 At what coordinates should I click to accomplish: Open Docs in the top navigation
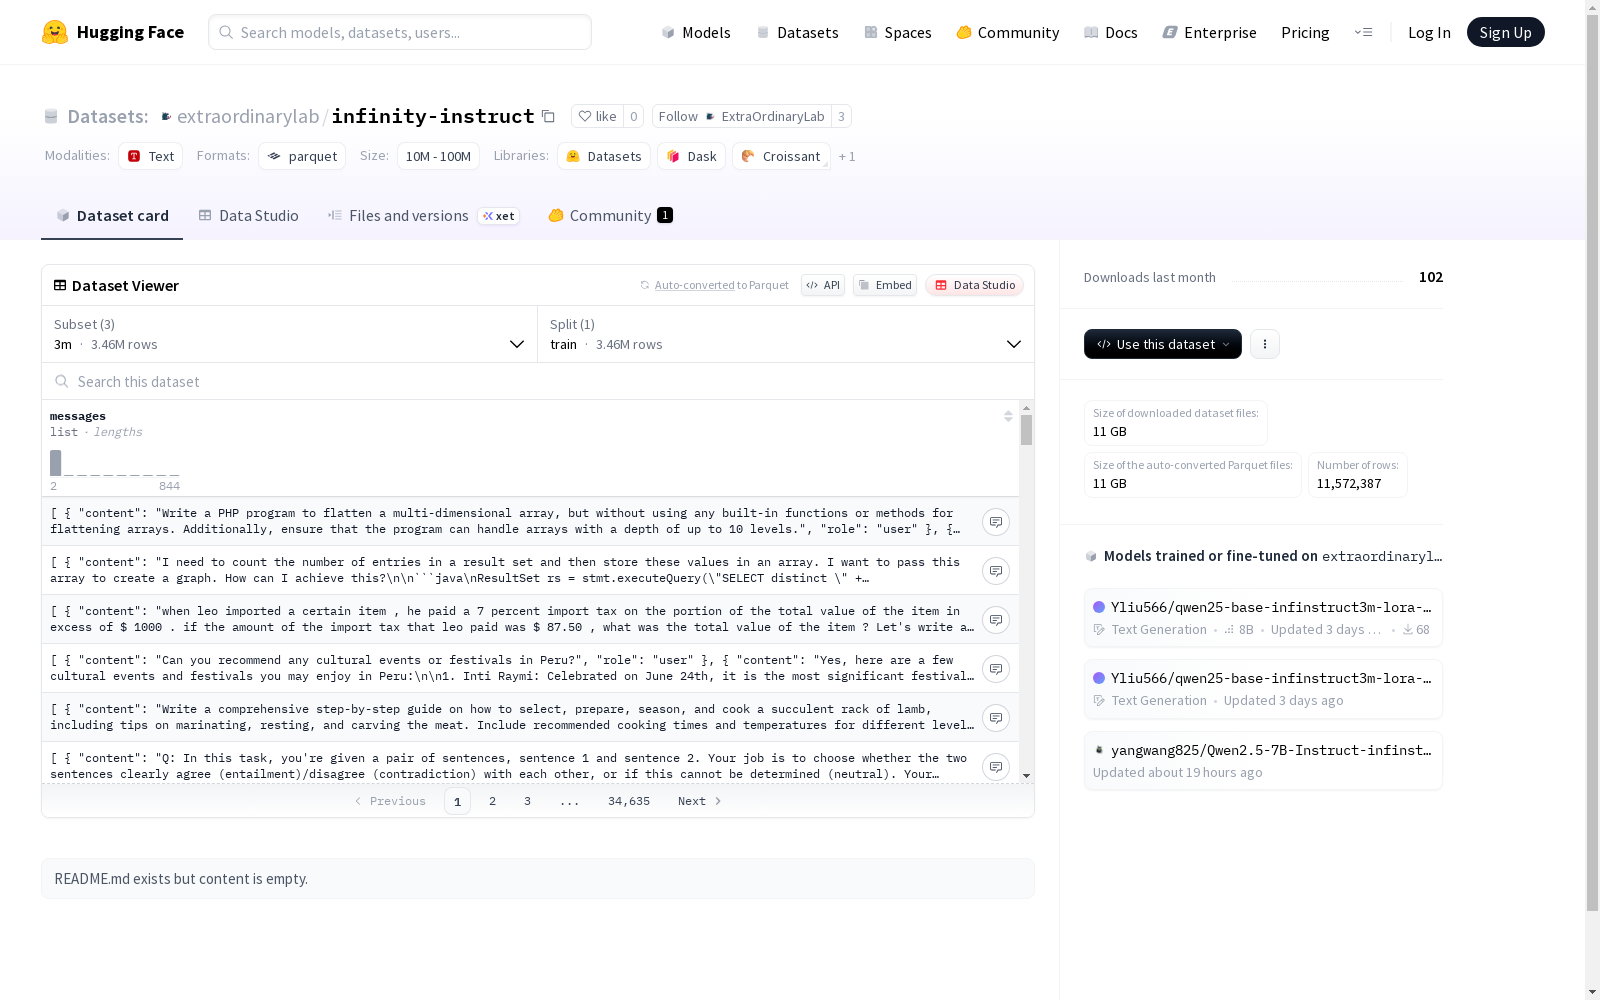point(1111,32)
